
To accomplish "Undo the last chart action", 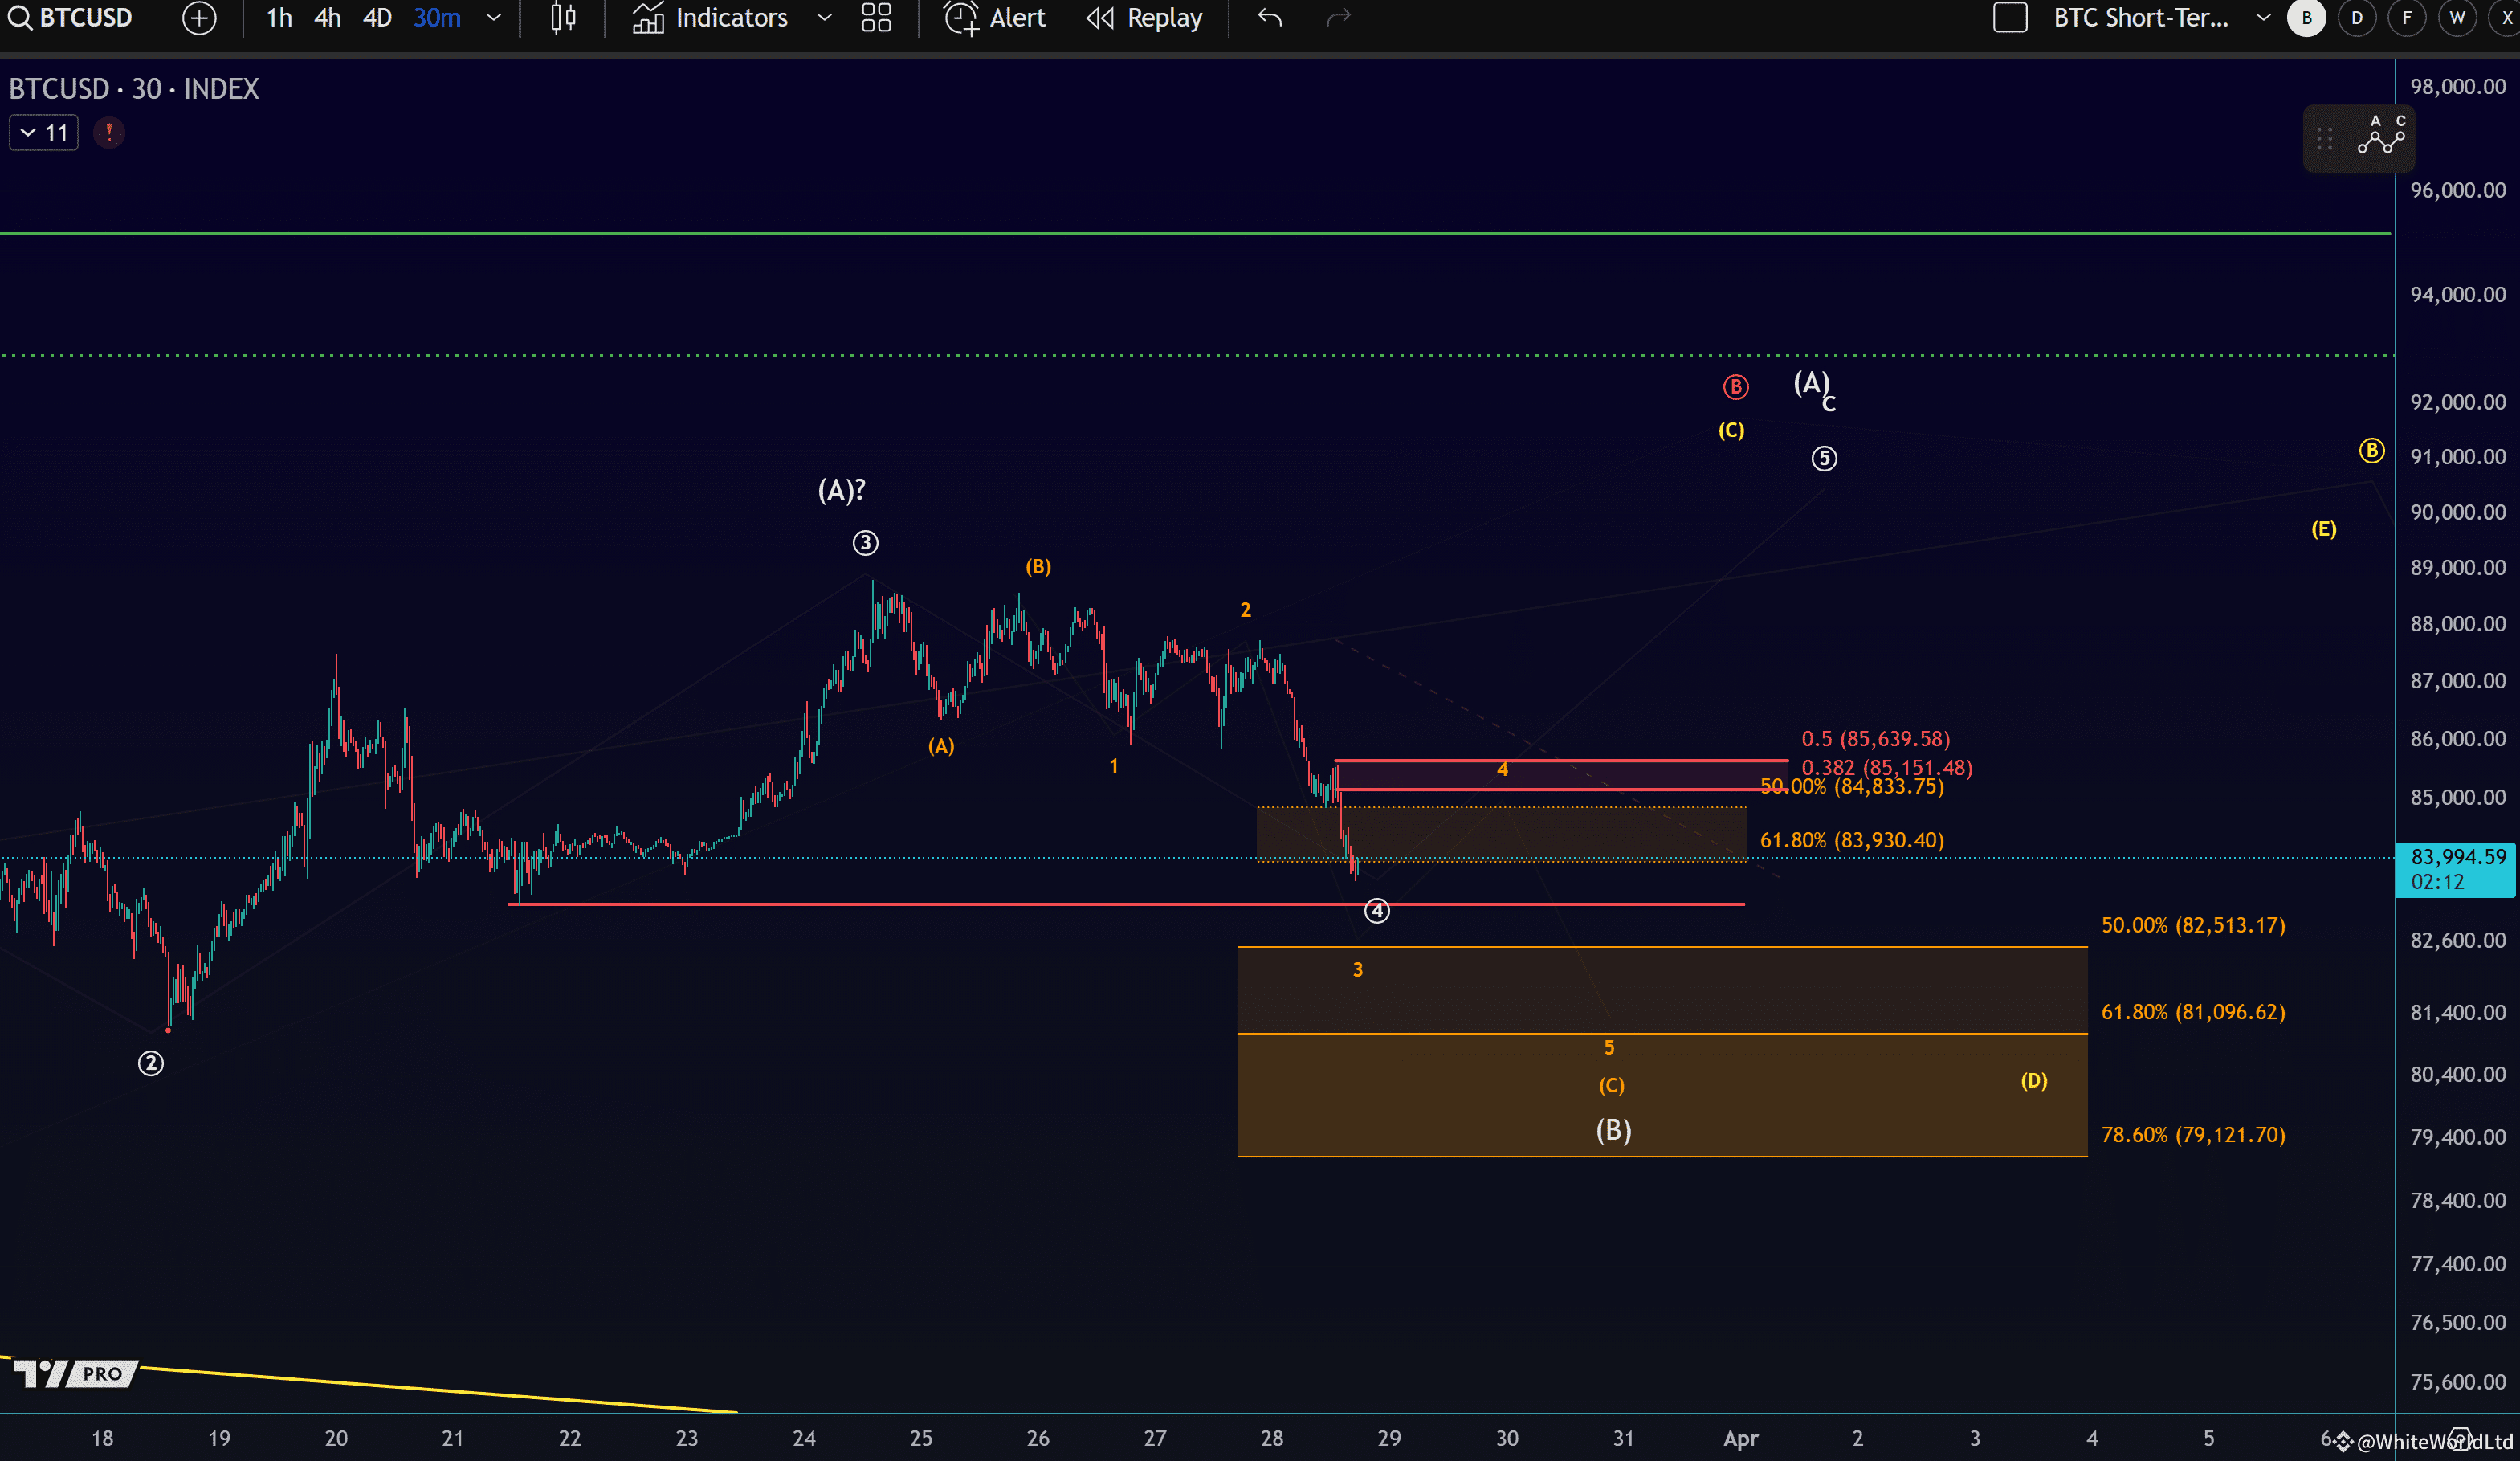I will click(x=1270, y=18).
